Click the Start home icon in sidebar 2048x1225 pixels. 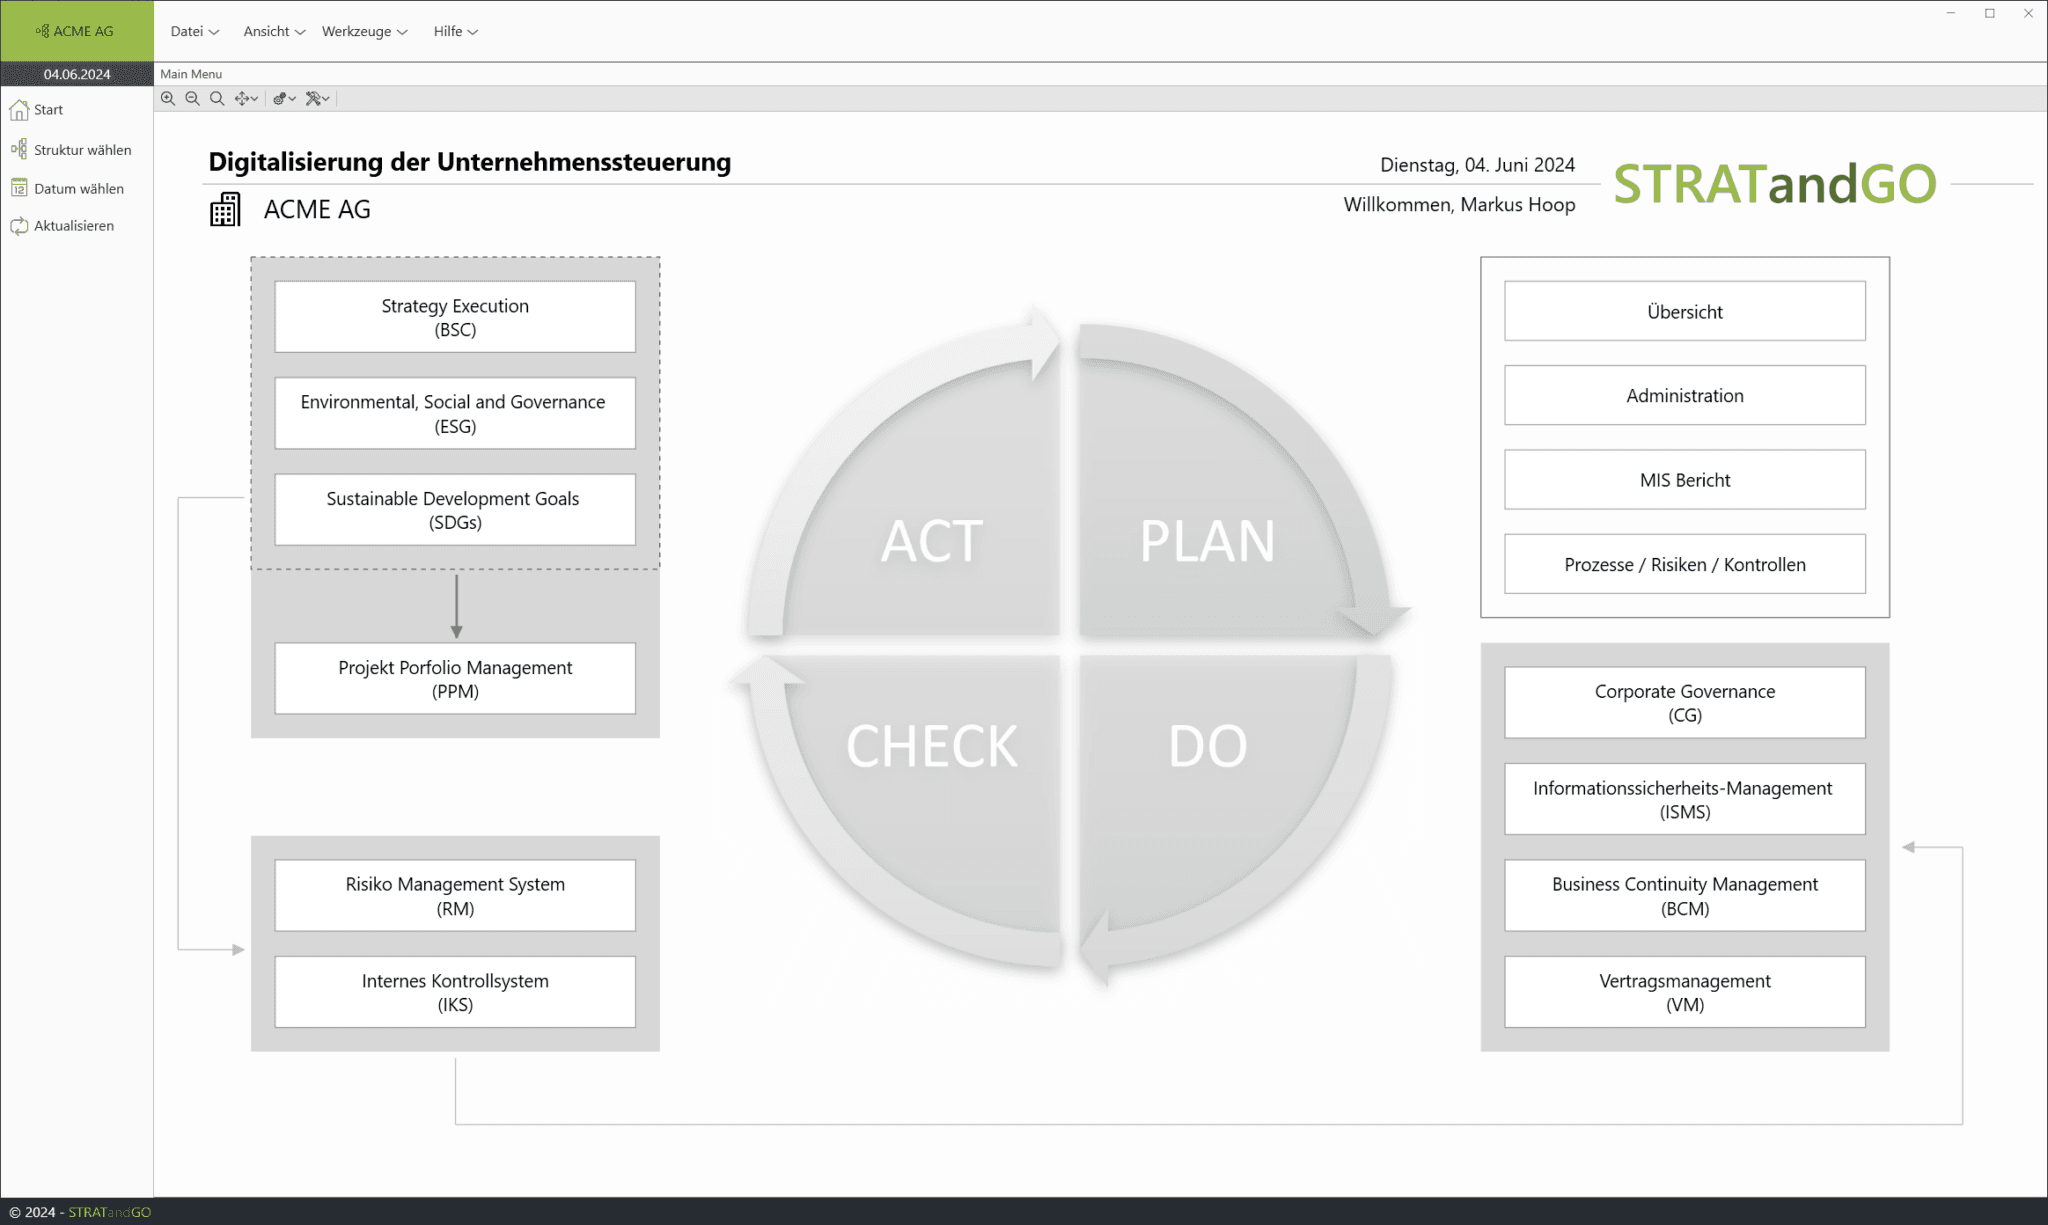[19, 110]
